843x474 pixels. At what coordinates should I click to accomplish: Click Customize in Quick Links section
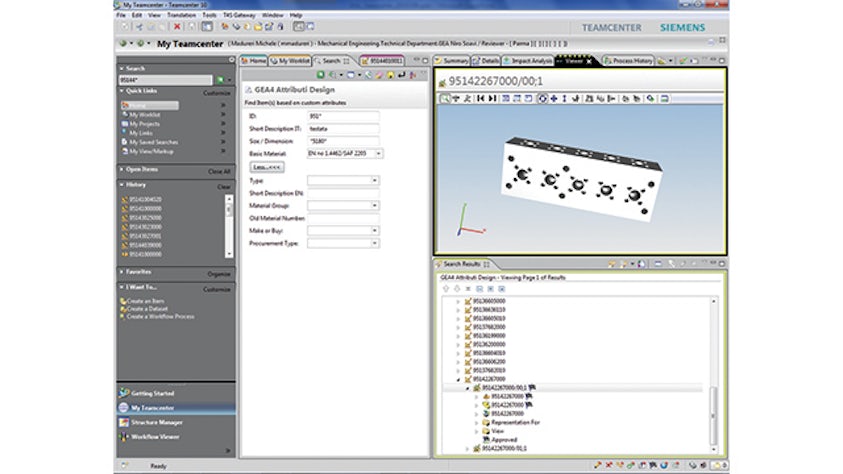tap(217, 93)
